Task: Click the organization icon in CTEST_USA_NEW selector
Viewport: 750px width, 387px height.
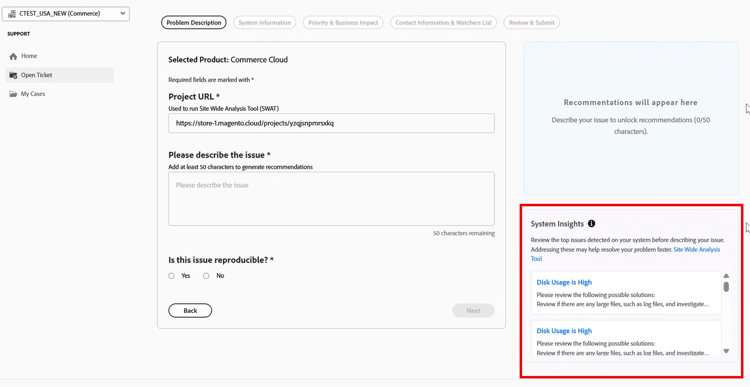Action: [x=12, y=13]
